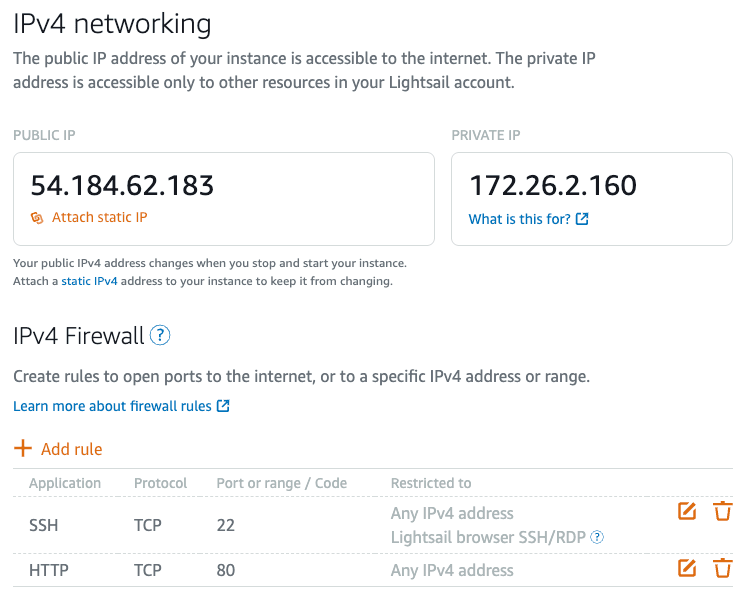The image size is (749, 601).
Task: Click the HTTP application cell
Action: point(49,570)
